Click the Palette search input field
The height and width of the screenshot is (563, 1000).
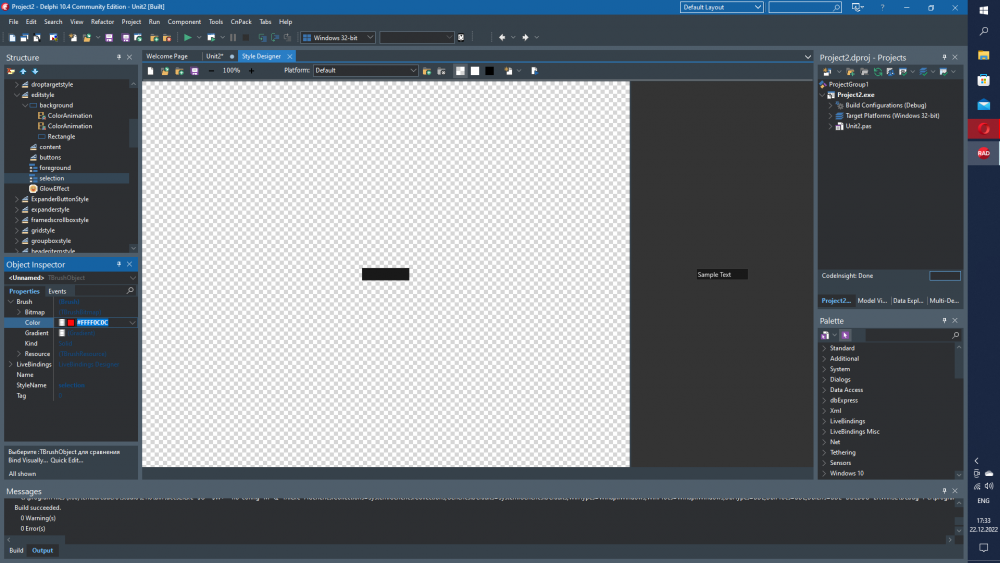[907, 335]
